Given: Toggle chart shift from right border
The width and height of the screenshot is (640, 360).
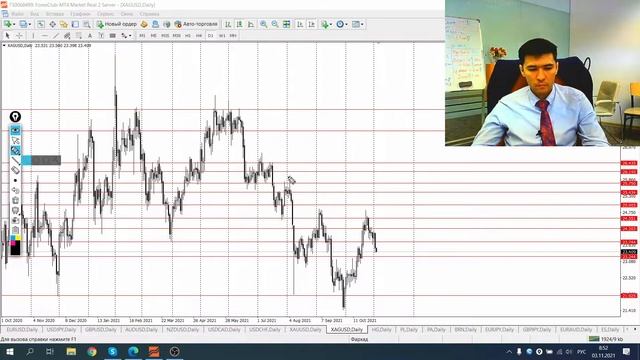Looking at the screenshot, I should coord(311,24).
